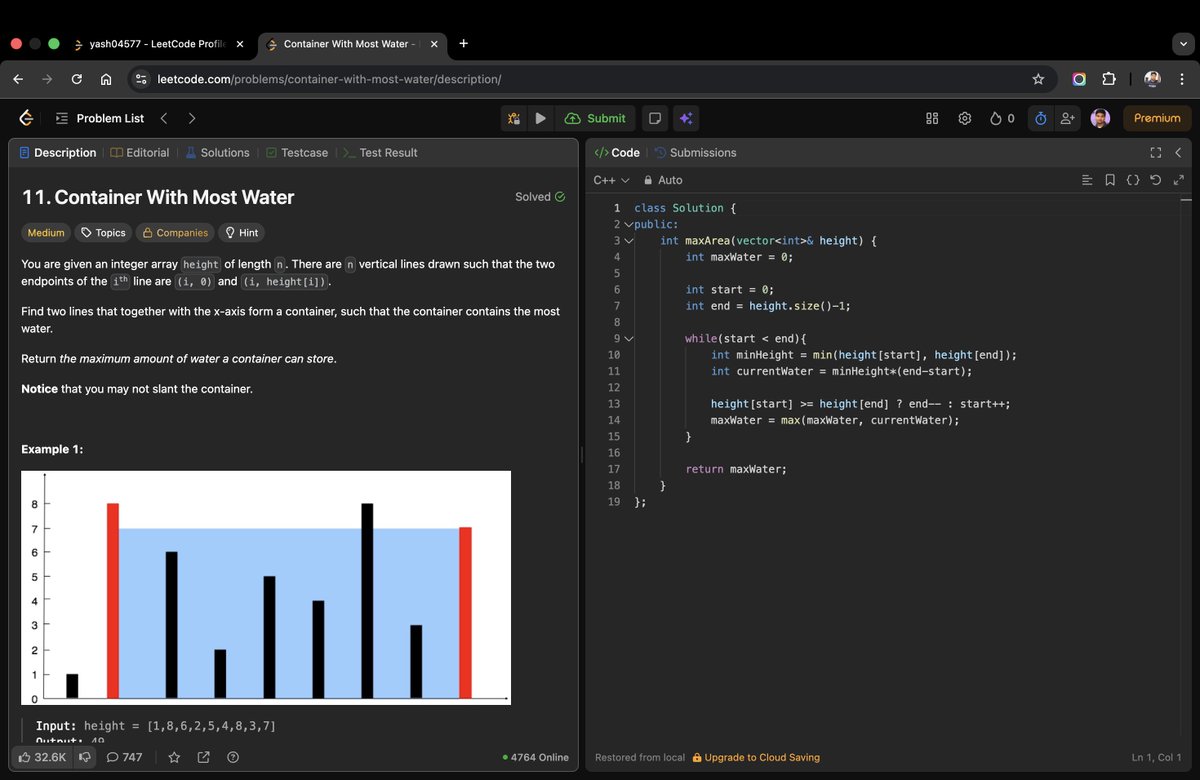Open the Problem List panel
The image size is (1200, 780).
click(99, 118)
